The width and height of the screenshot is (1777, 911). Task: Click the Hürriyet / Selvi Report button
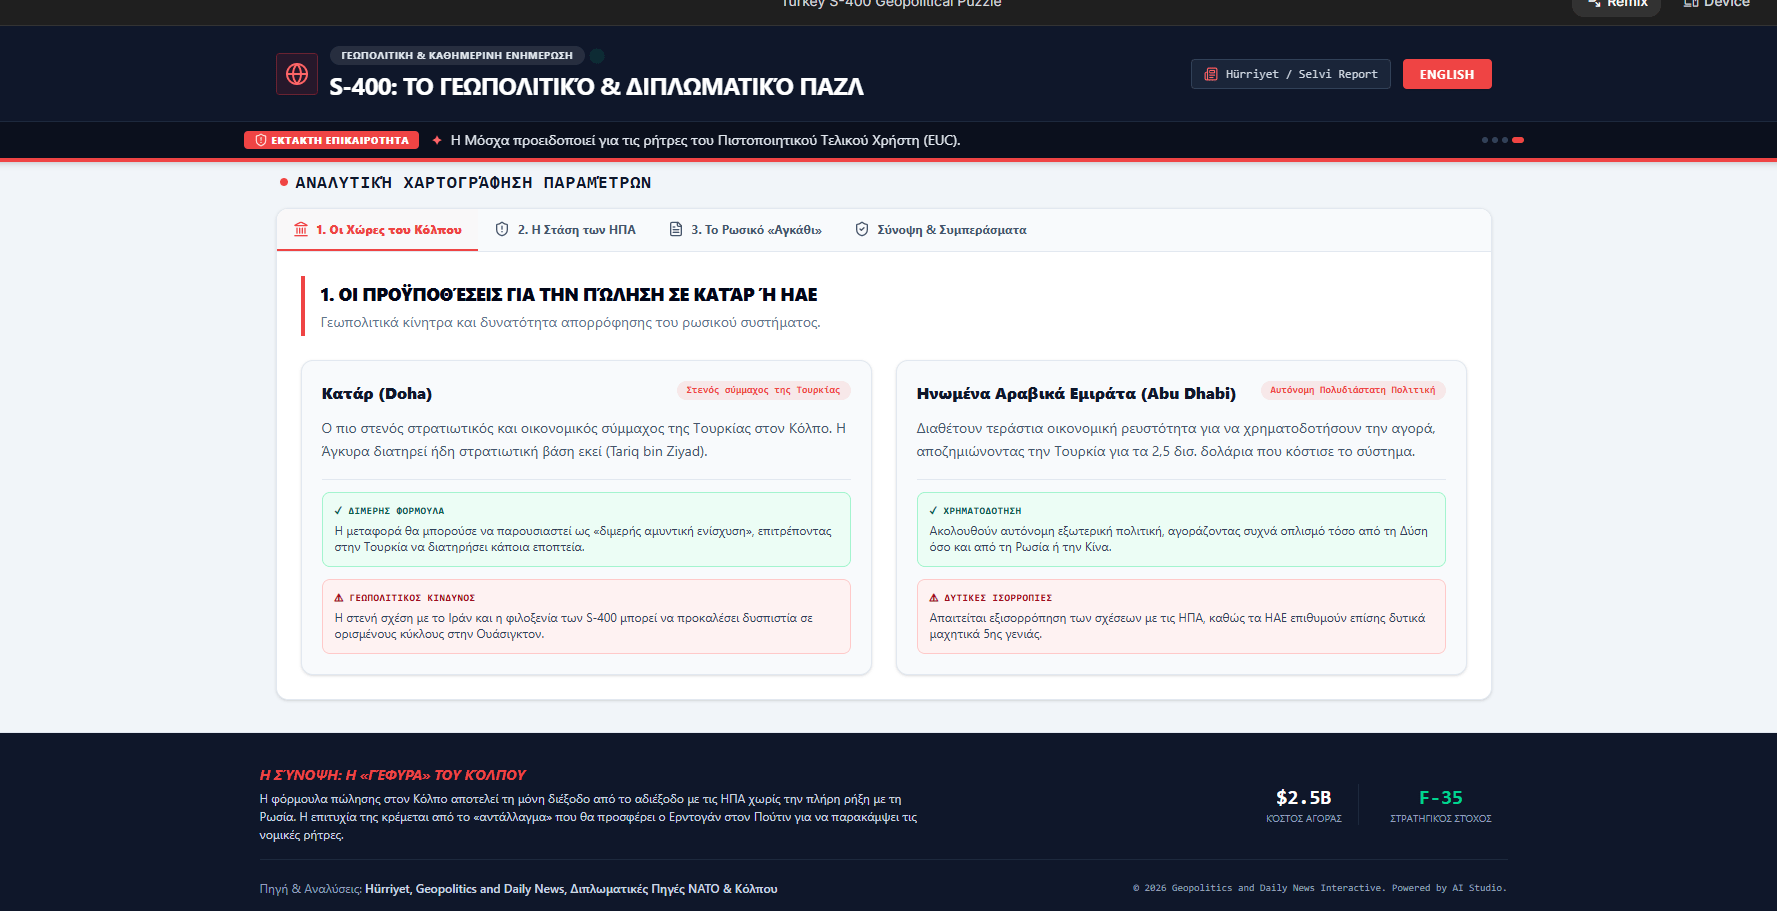[1291, 74]
